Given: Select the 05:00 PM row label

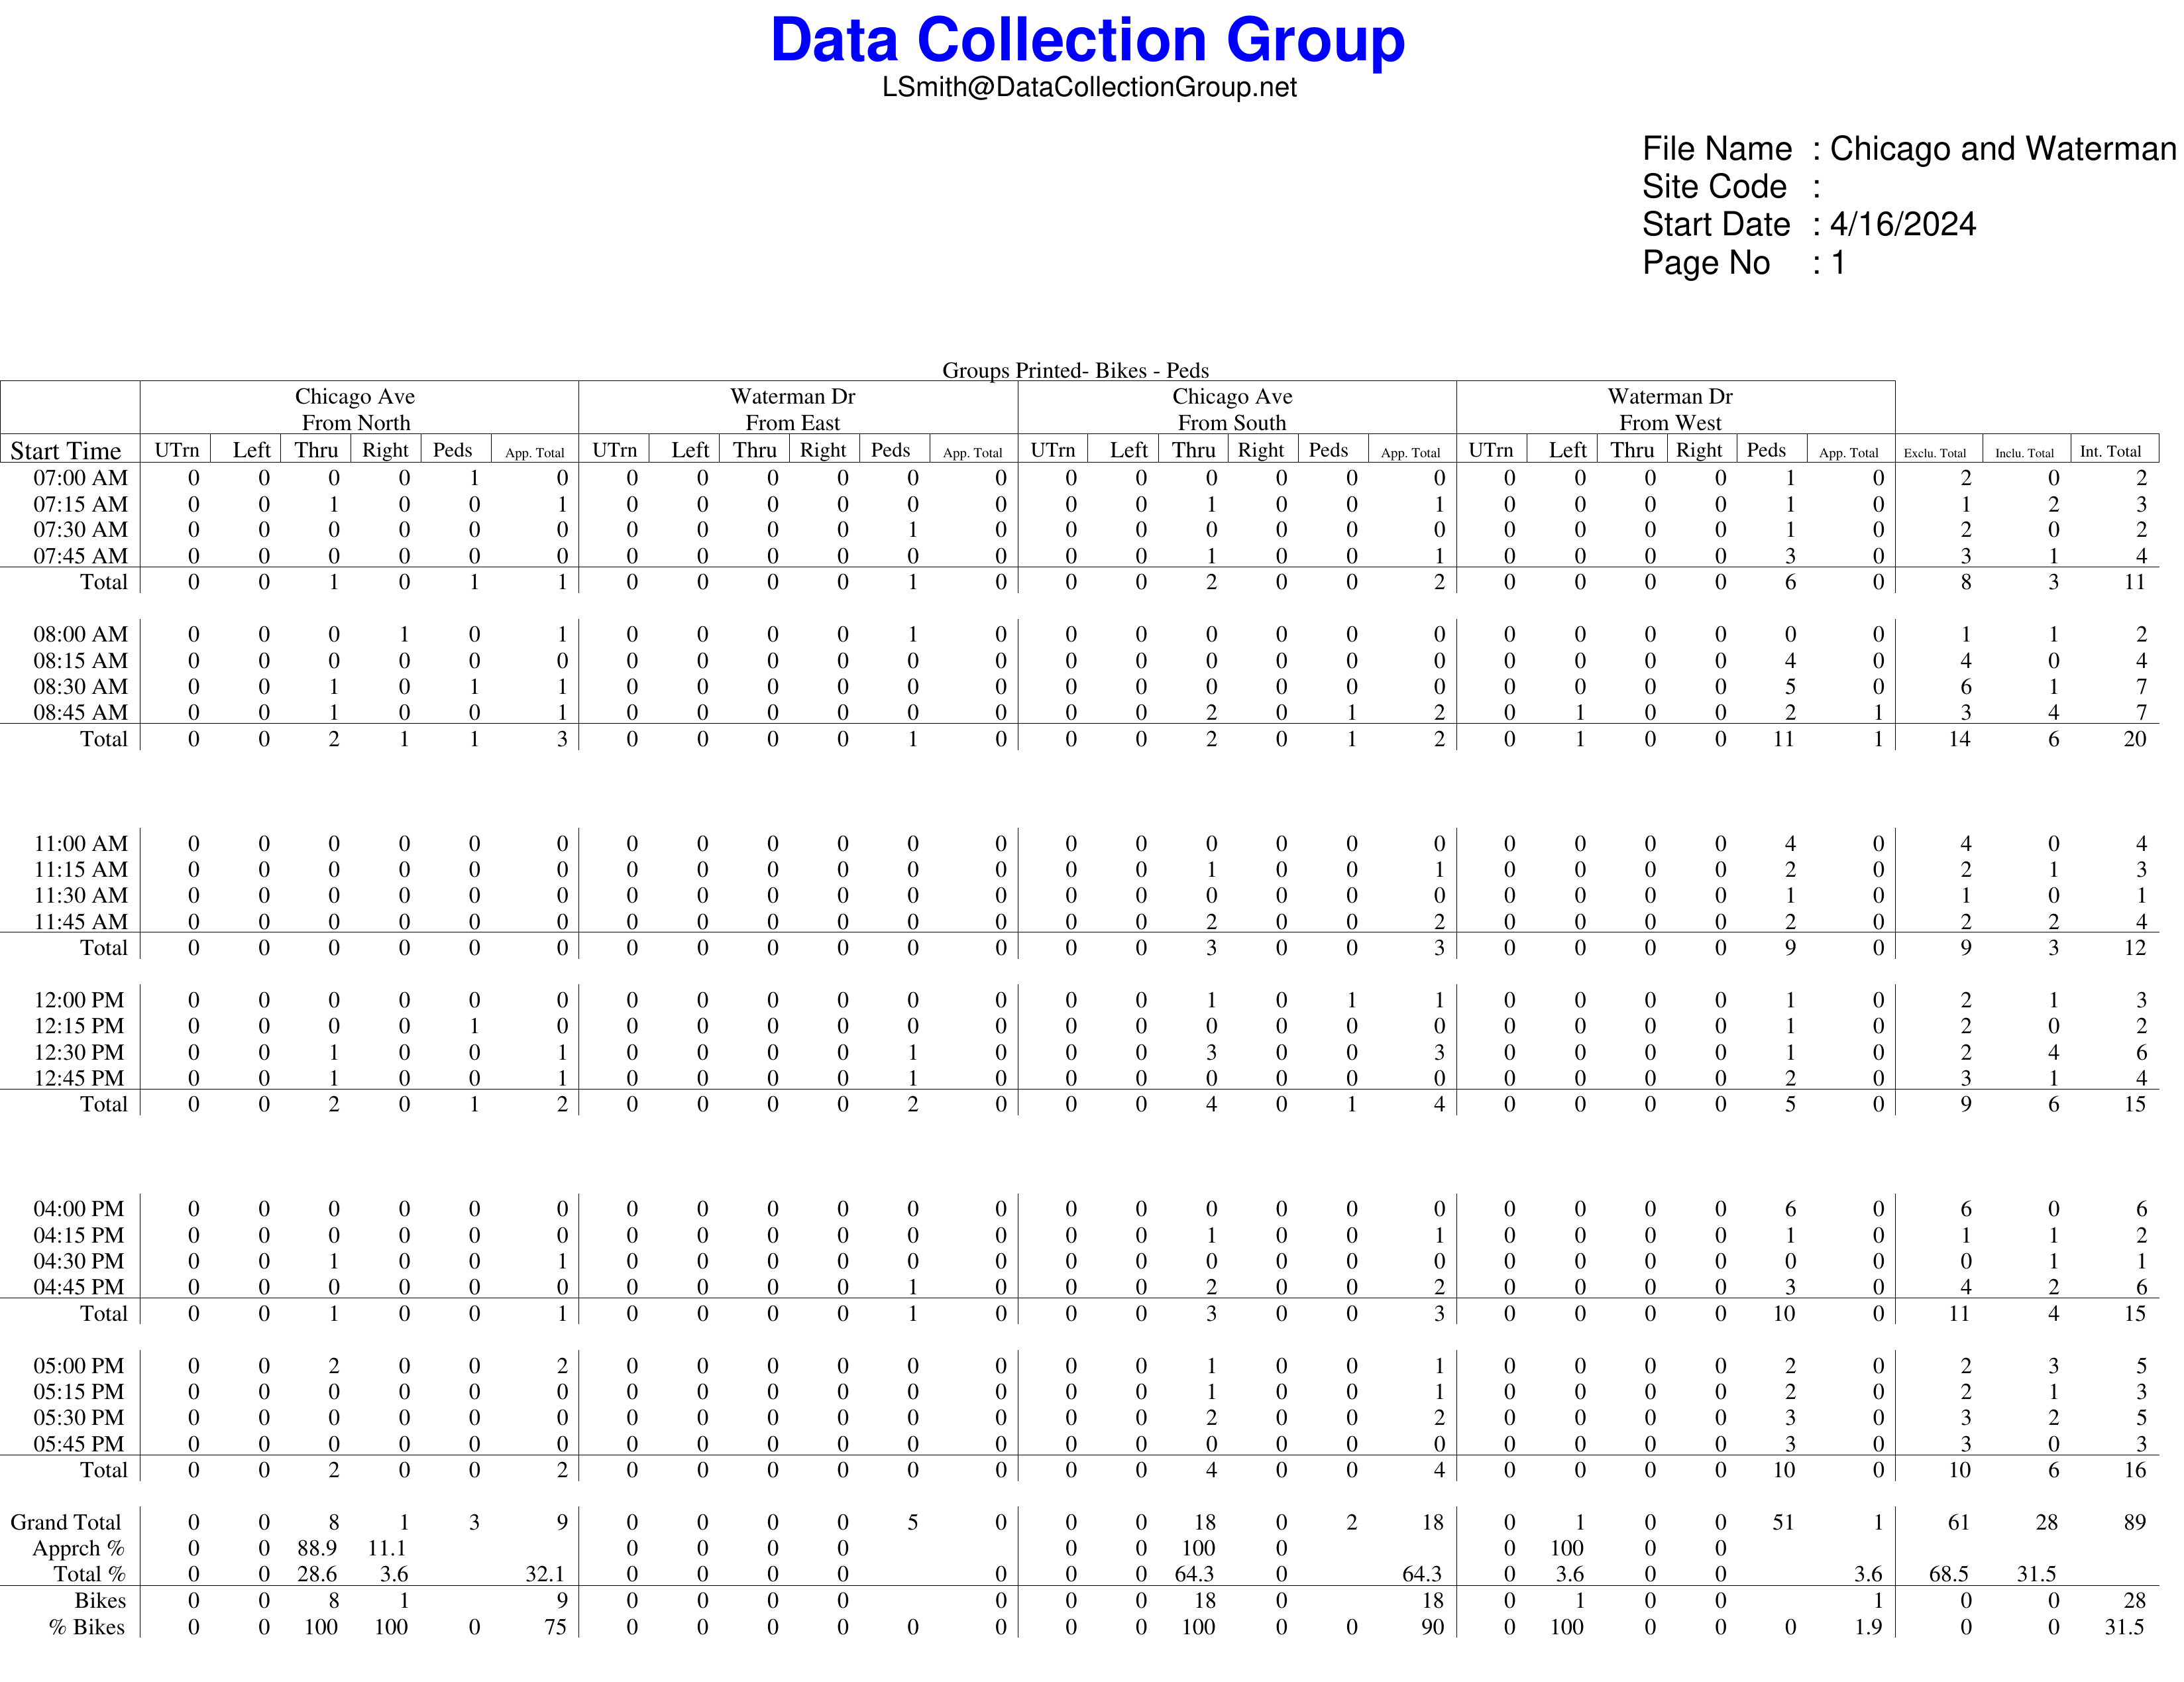Looking at the screenshot, I should tap(79, 1366).
